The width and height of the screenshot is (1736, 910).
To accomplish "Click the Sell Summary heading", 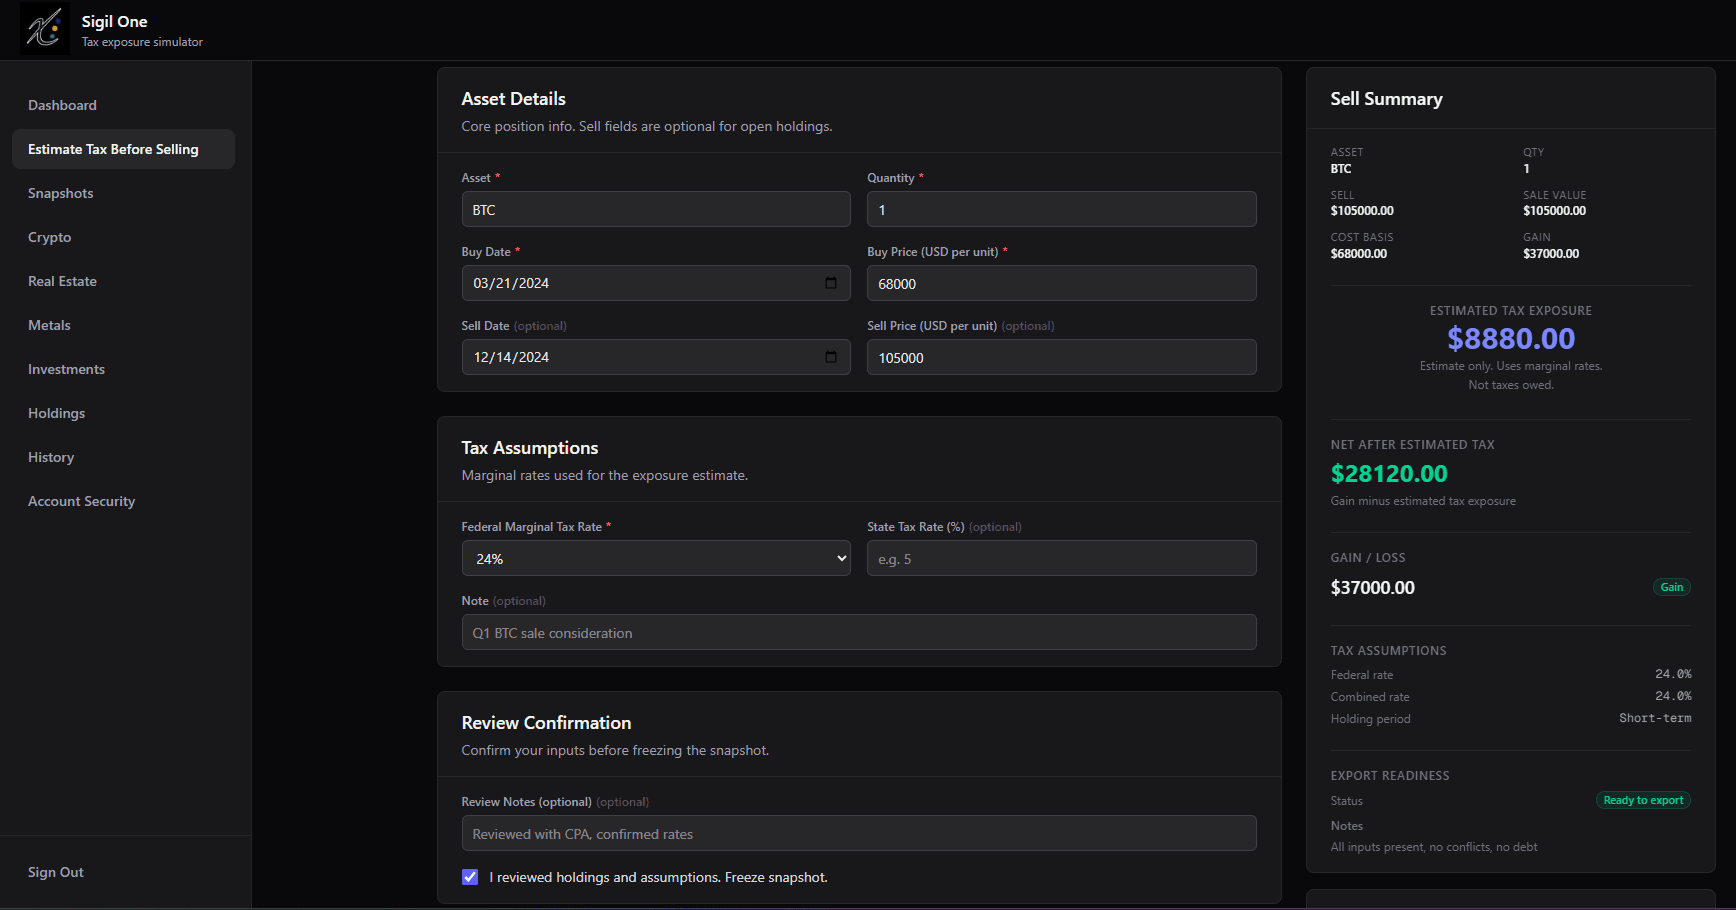I will (x=1386, y=99).
